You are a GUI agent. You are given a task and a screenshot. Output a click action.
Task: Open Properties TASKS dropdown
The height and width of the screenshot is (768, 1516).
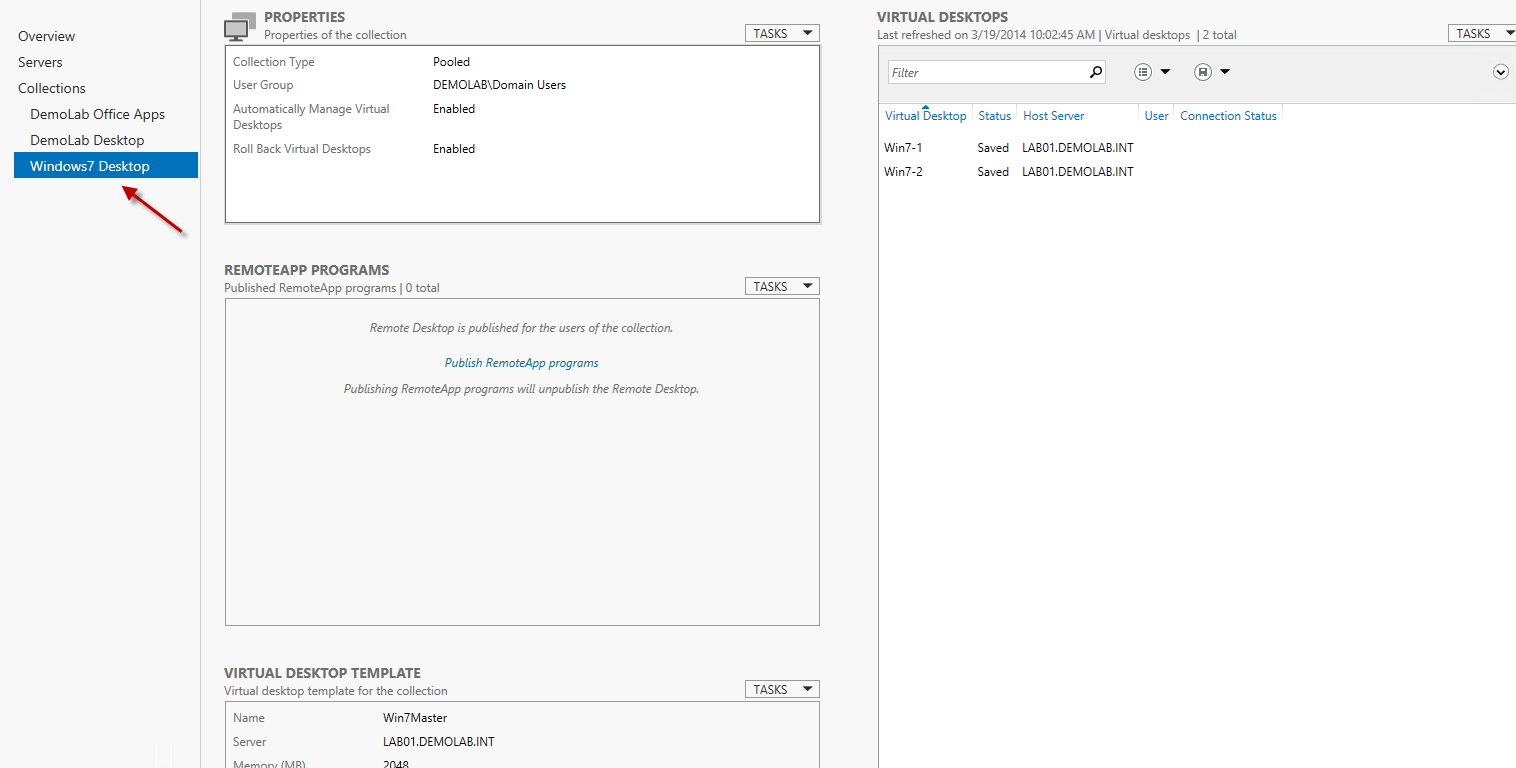point(782,34)
